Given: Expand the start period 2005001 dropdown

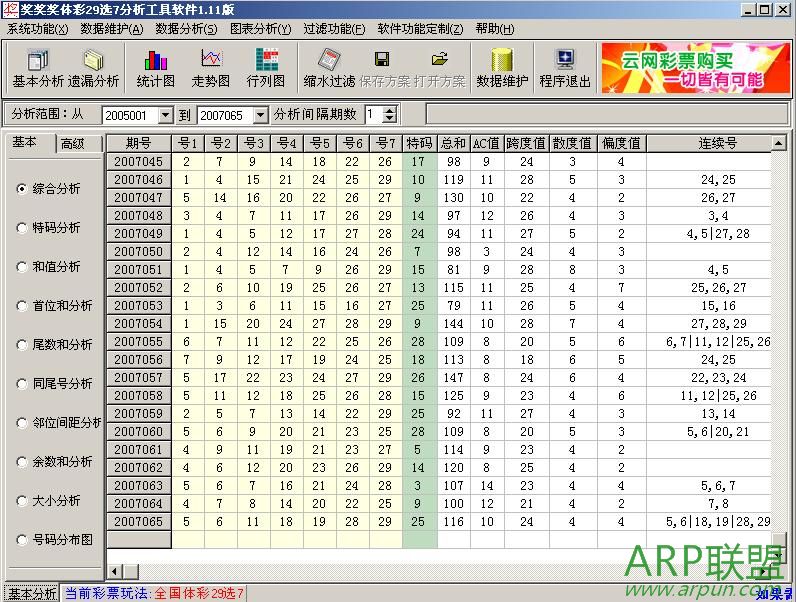Looking at the screenshot, I should pos(166,116).
